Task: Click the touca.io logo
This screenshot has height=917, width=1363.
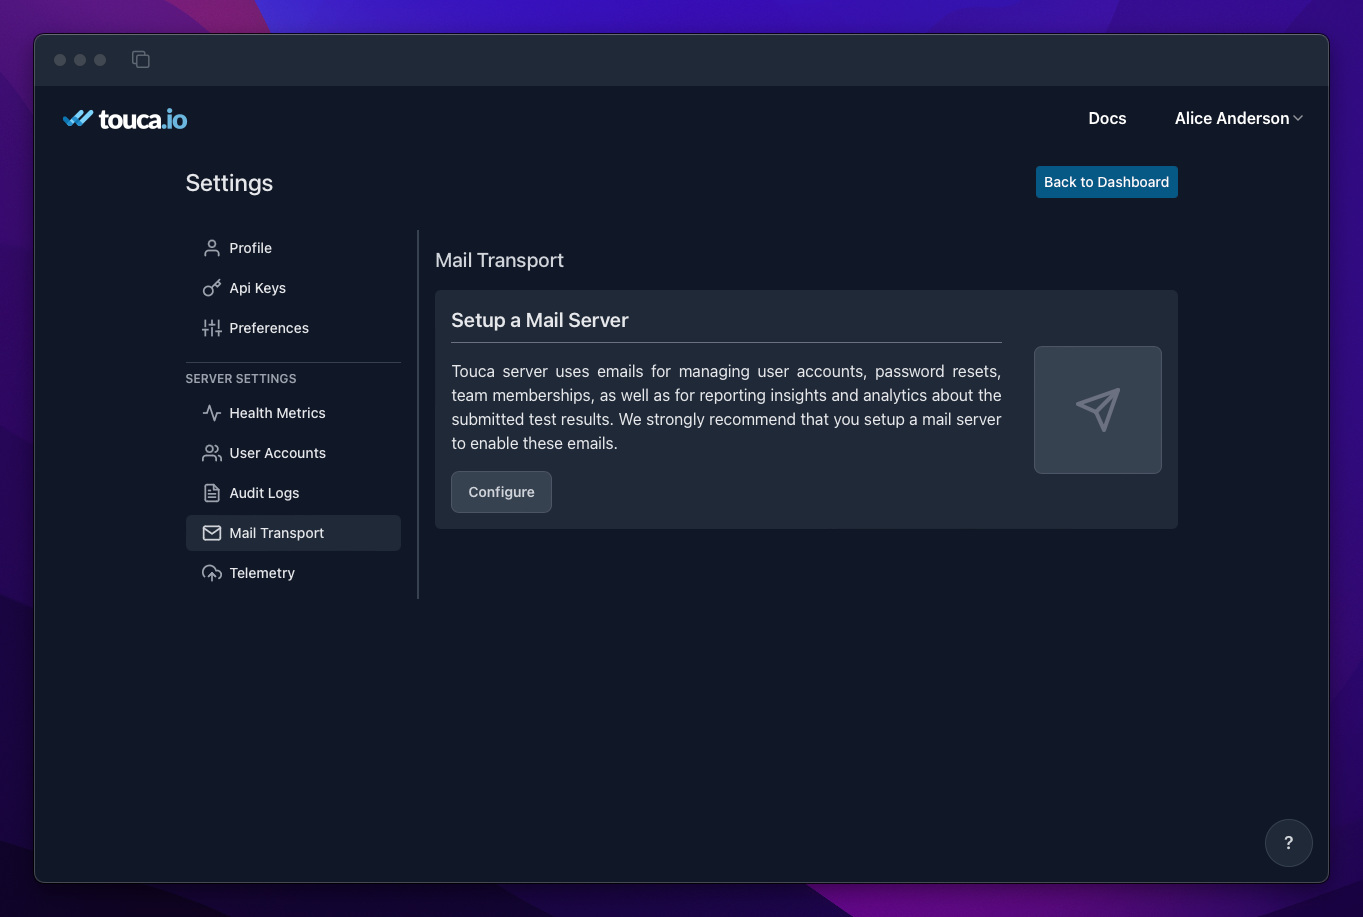Action: (x=125, y=119)
